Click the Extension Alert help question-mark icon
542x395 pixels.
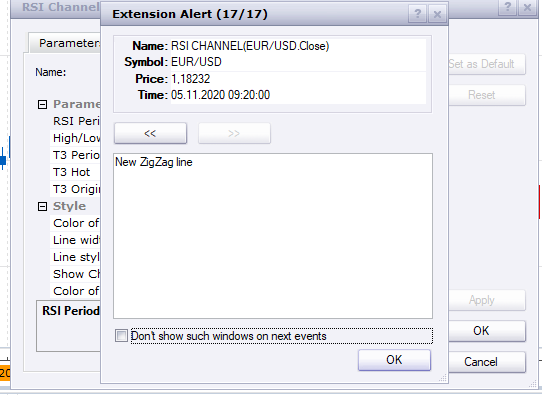coord(418,14)
